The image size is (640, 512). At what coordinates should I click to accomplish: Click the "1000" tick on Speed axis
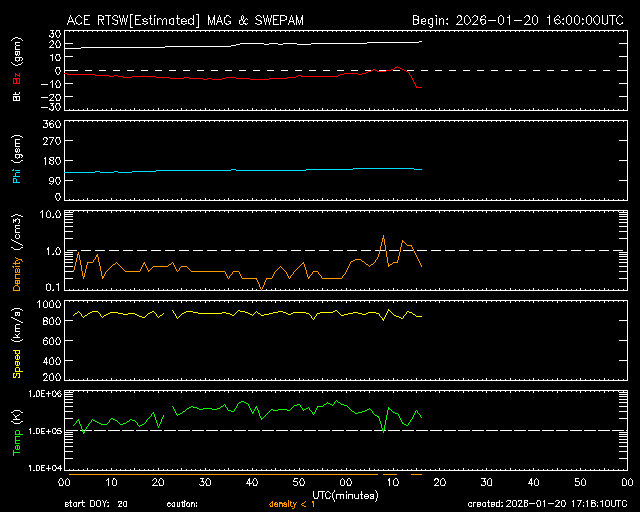(x=49, y=304)
